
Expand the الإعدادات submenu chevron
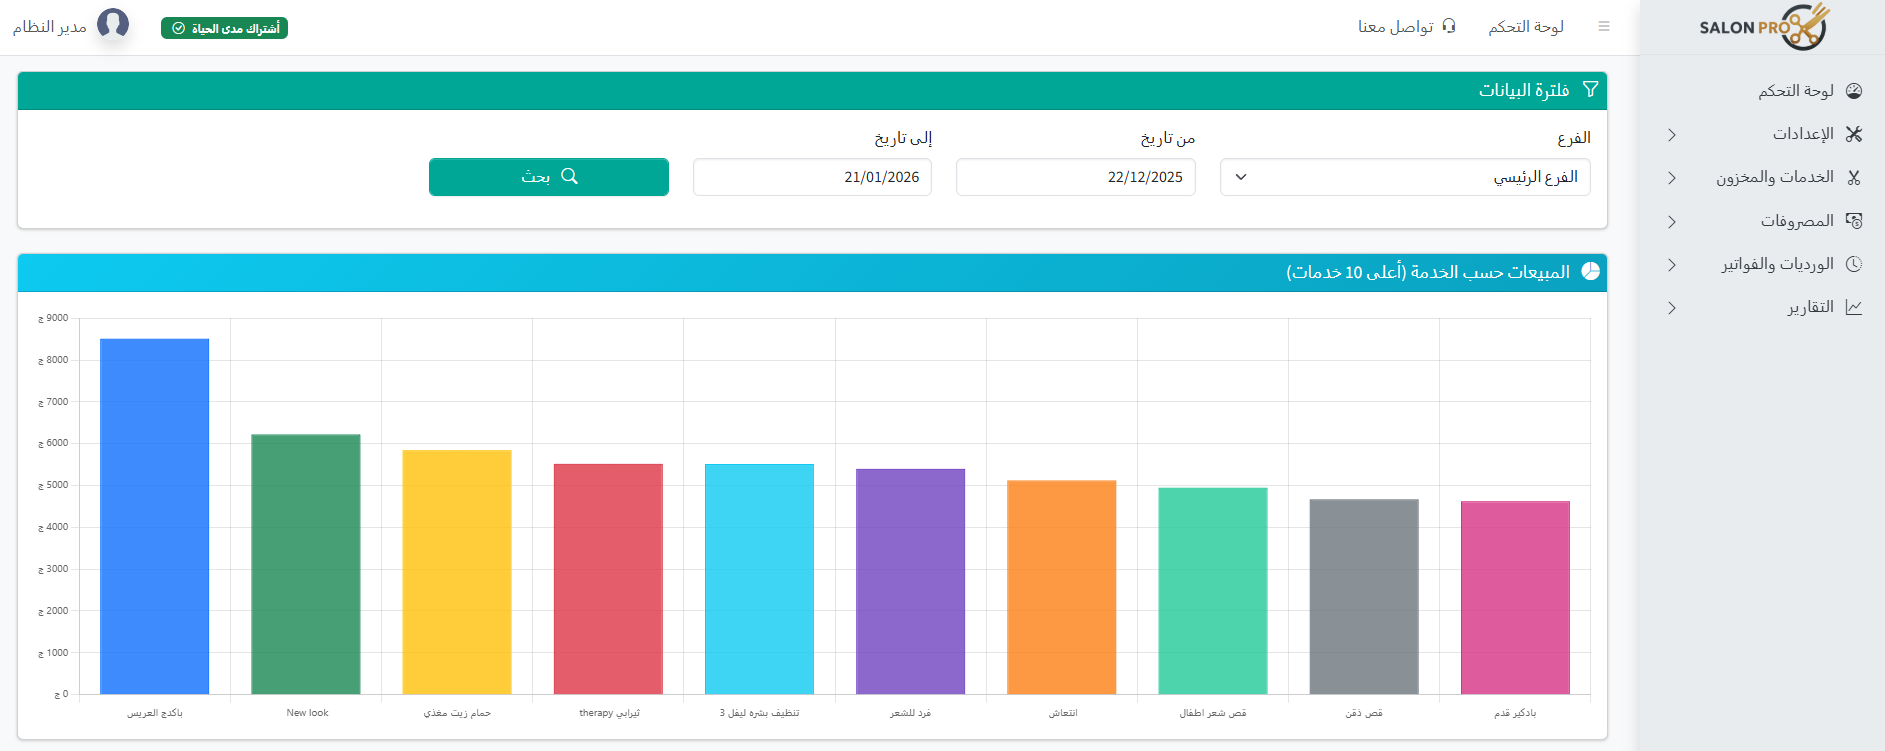point(1671,135)
